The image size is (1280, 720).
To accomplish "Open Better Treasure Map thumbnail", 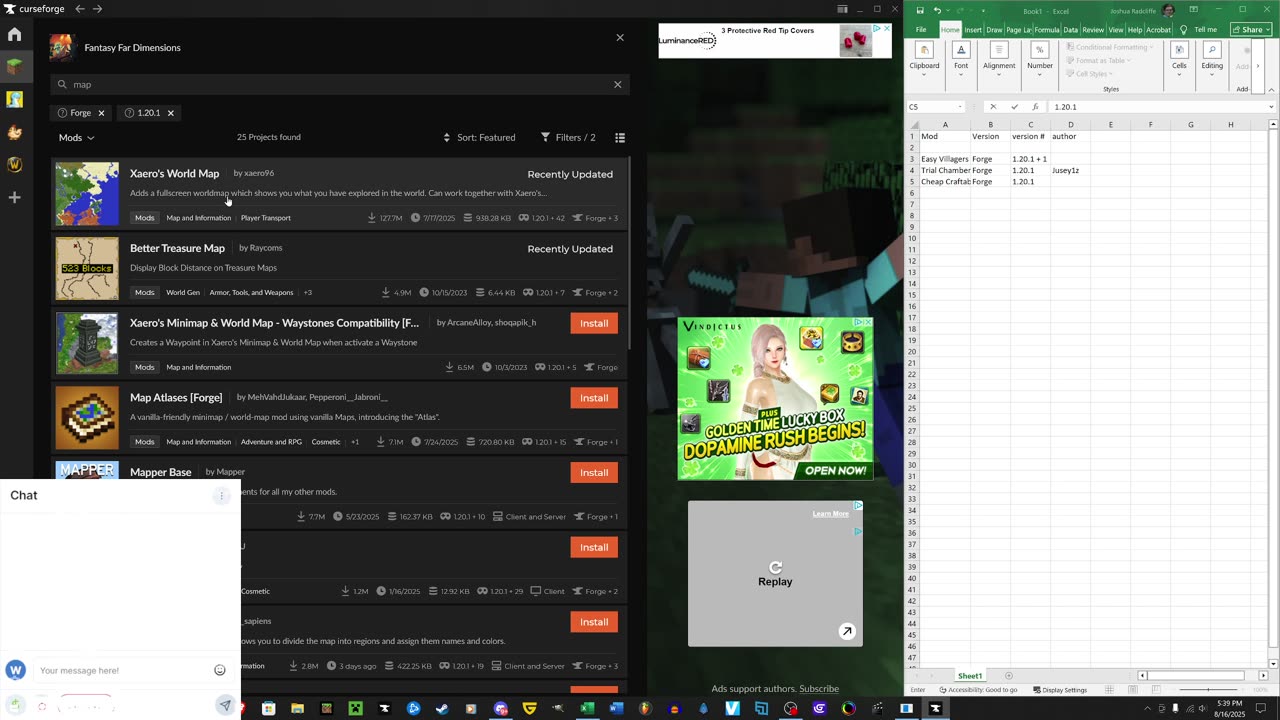I will coord(87,269).
